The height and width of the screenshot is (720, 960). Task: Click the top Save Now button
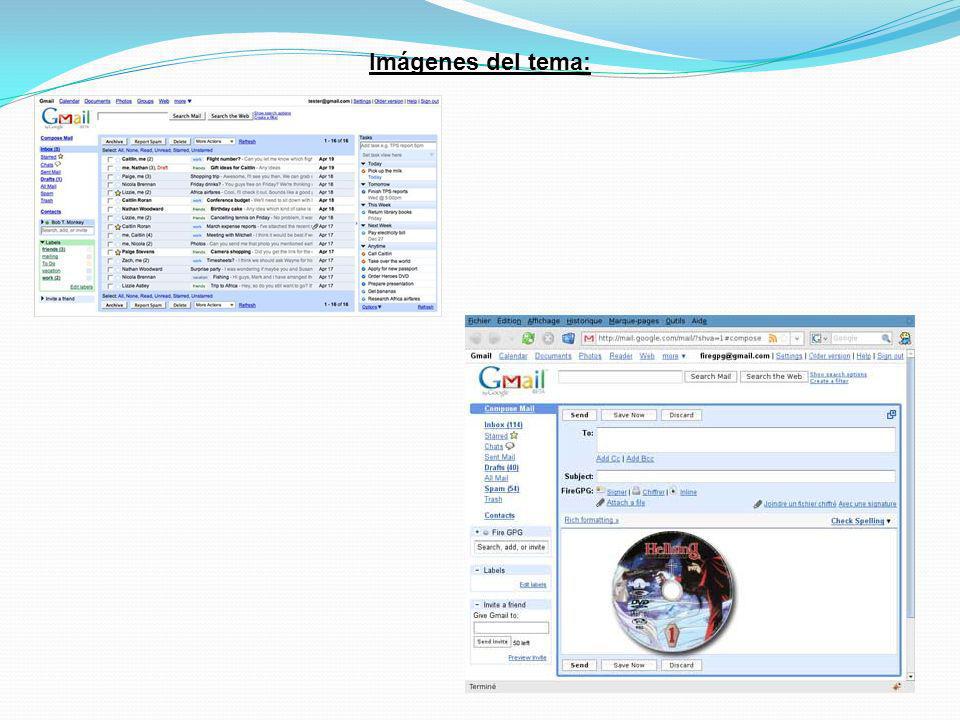pos(629,415)
